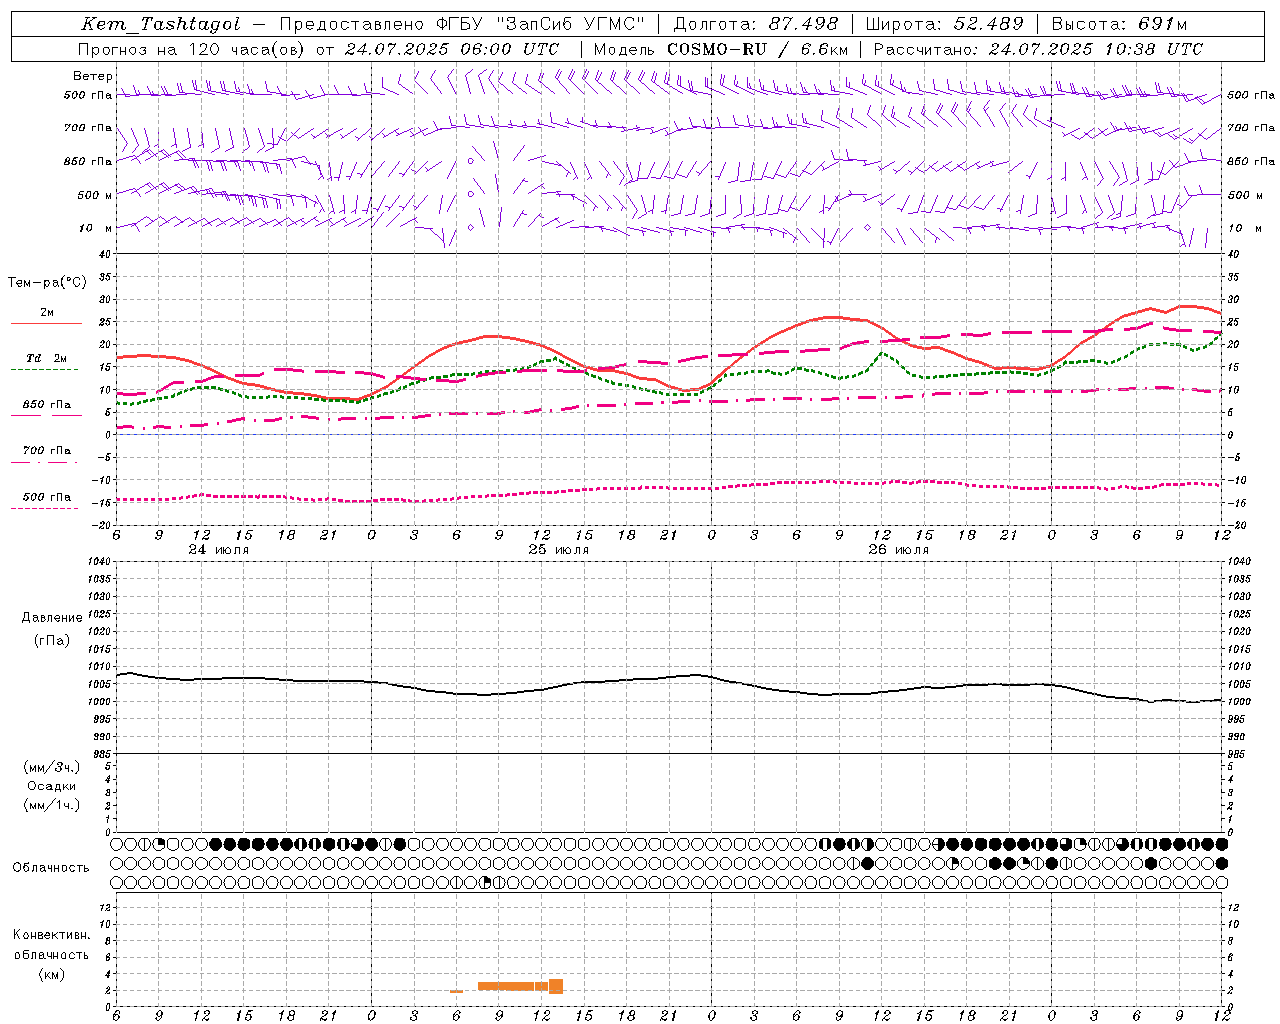
Task: Click the '(мм/3ч.)' precipitation unit label
Action: (52, 768)
